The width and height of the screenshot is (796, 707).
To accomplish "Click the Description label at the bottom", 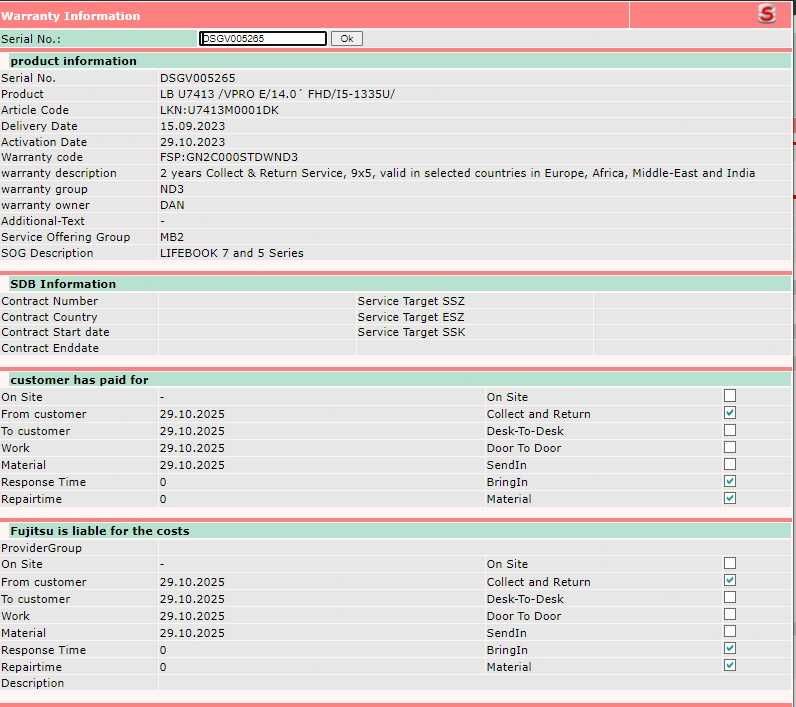I will pos(32,683).
